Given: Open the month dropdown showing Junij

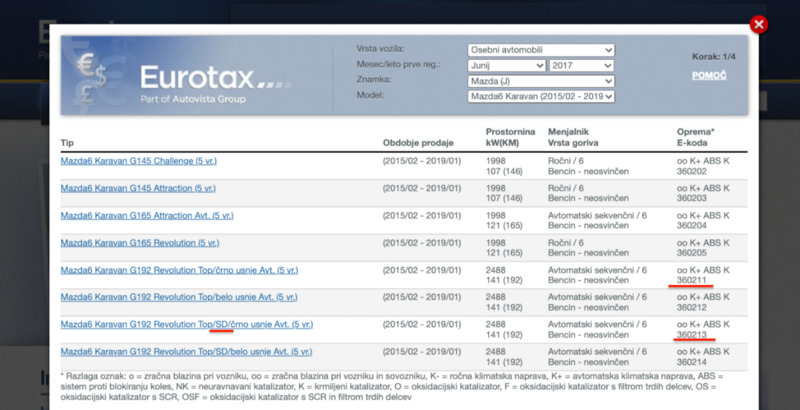Looking at the screenshot, I should (505, 64).
